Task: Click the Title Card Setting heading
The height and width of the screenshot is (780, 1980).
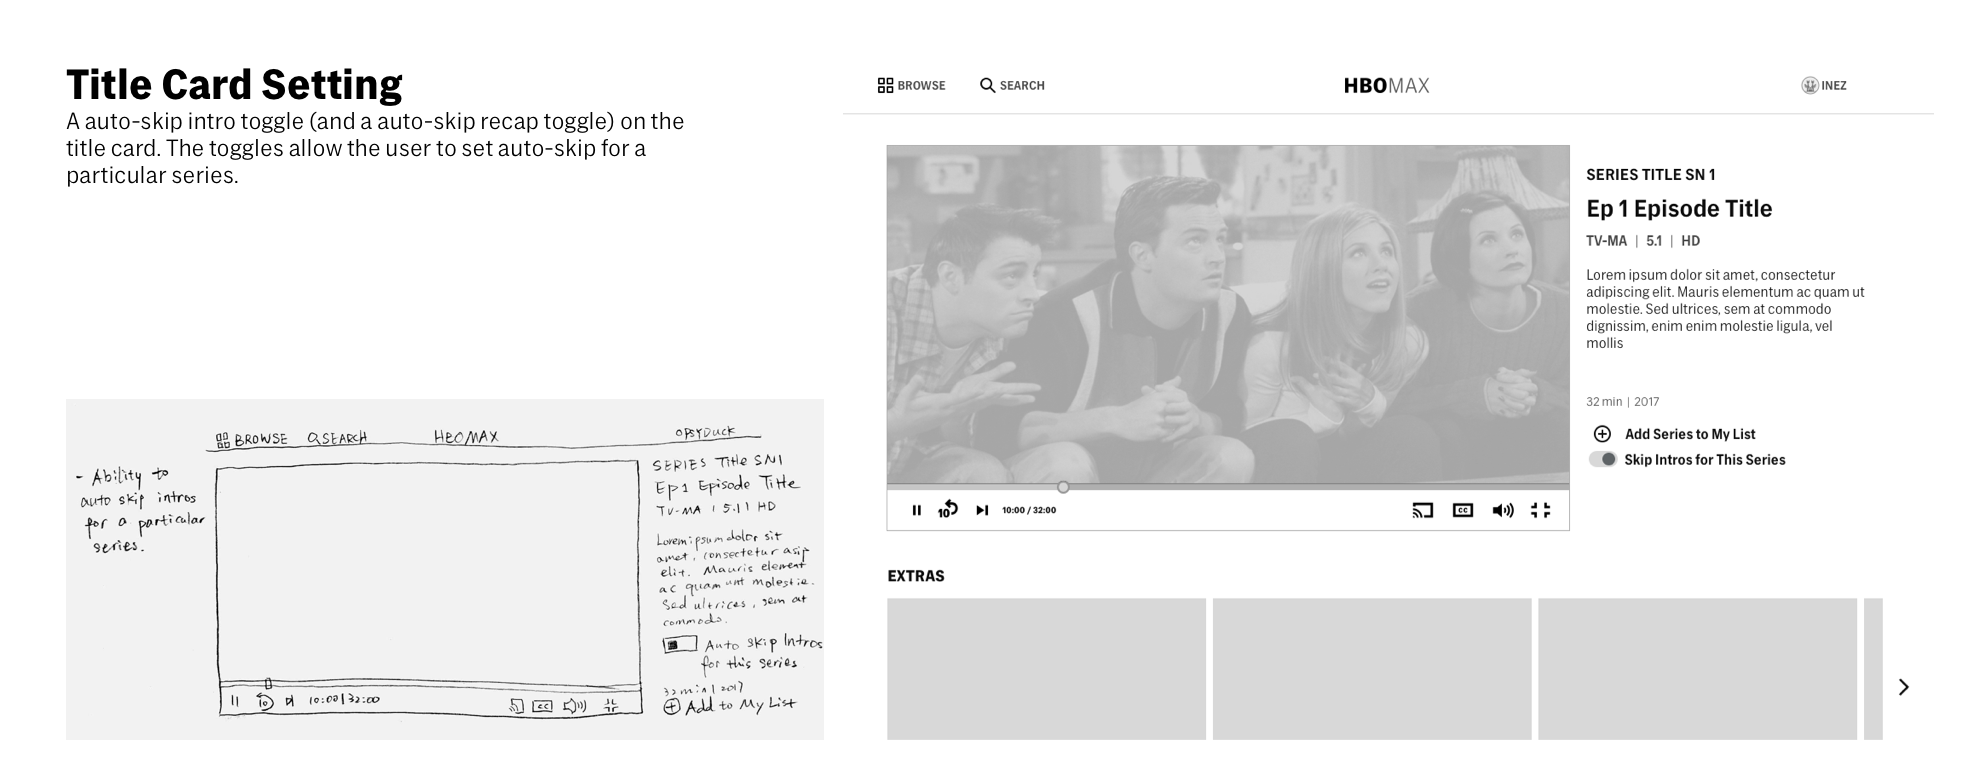Action: (234, 85)
